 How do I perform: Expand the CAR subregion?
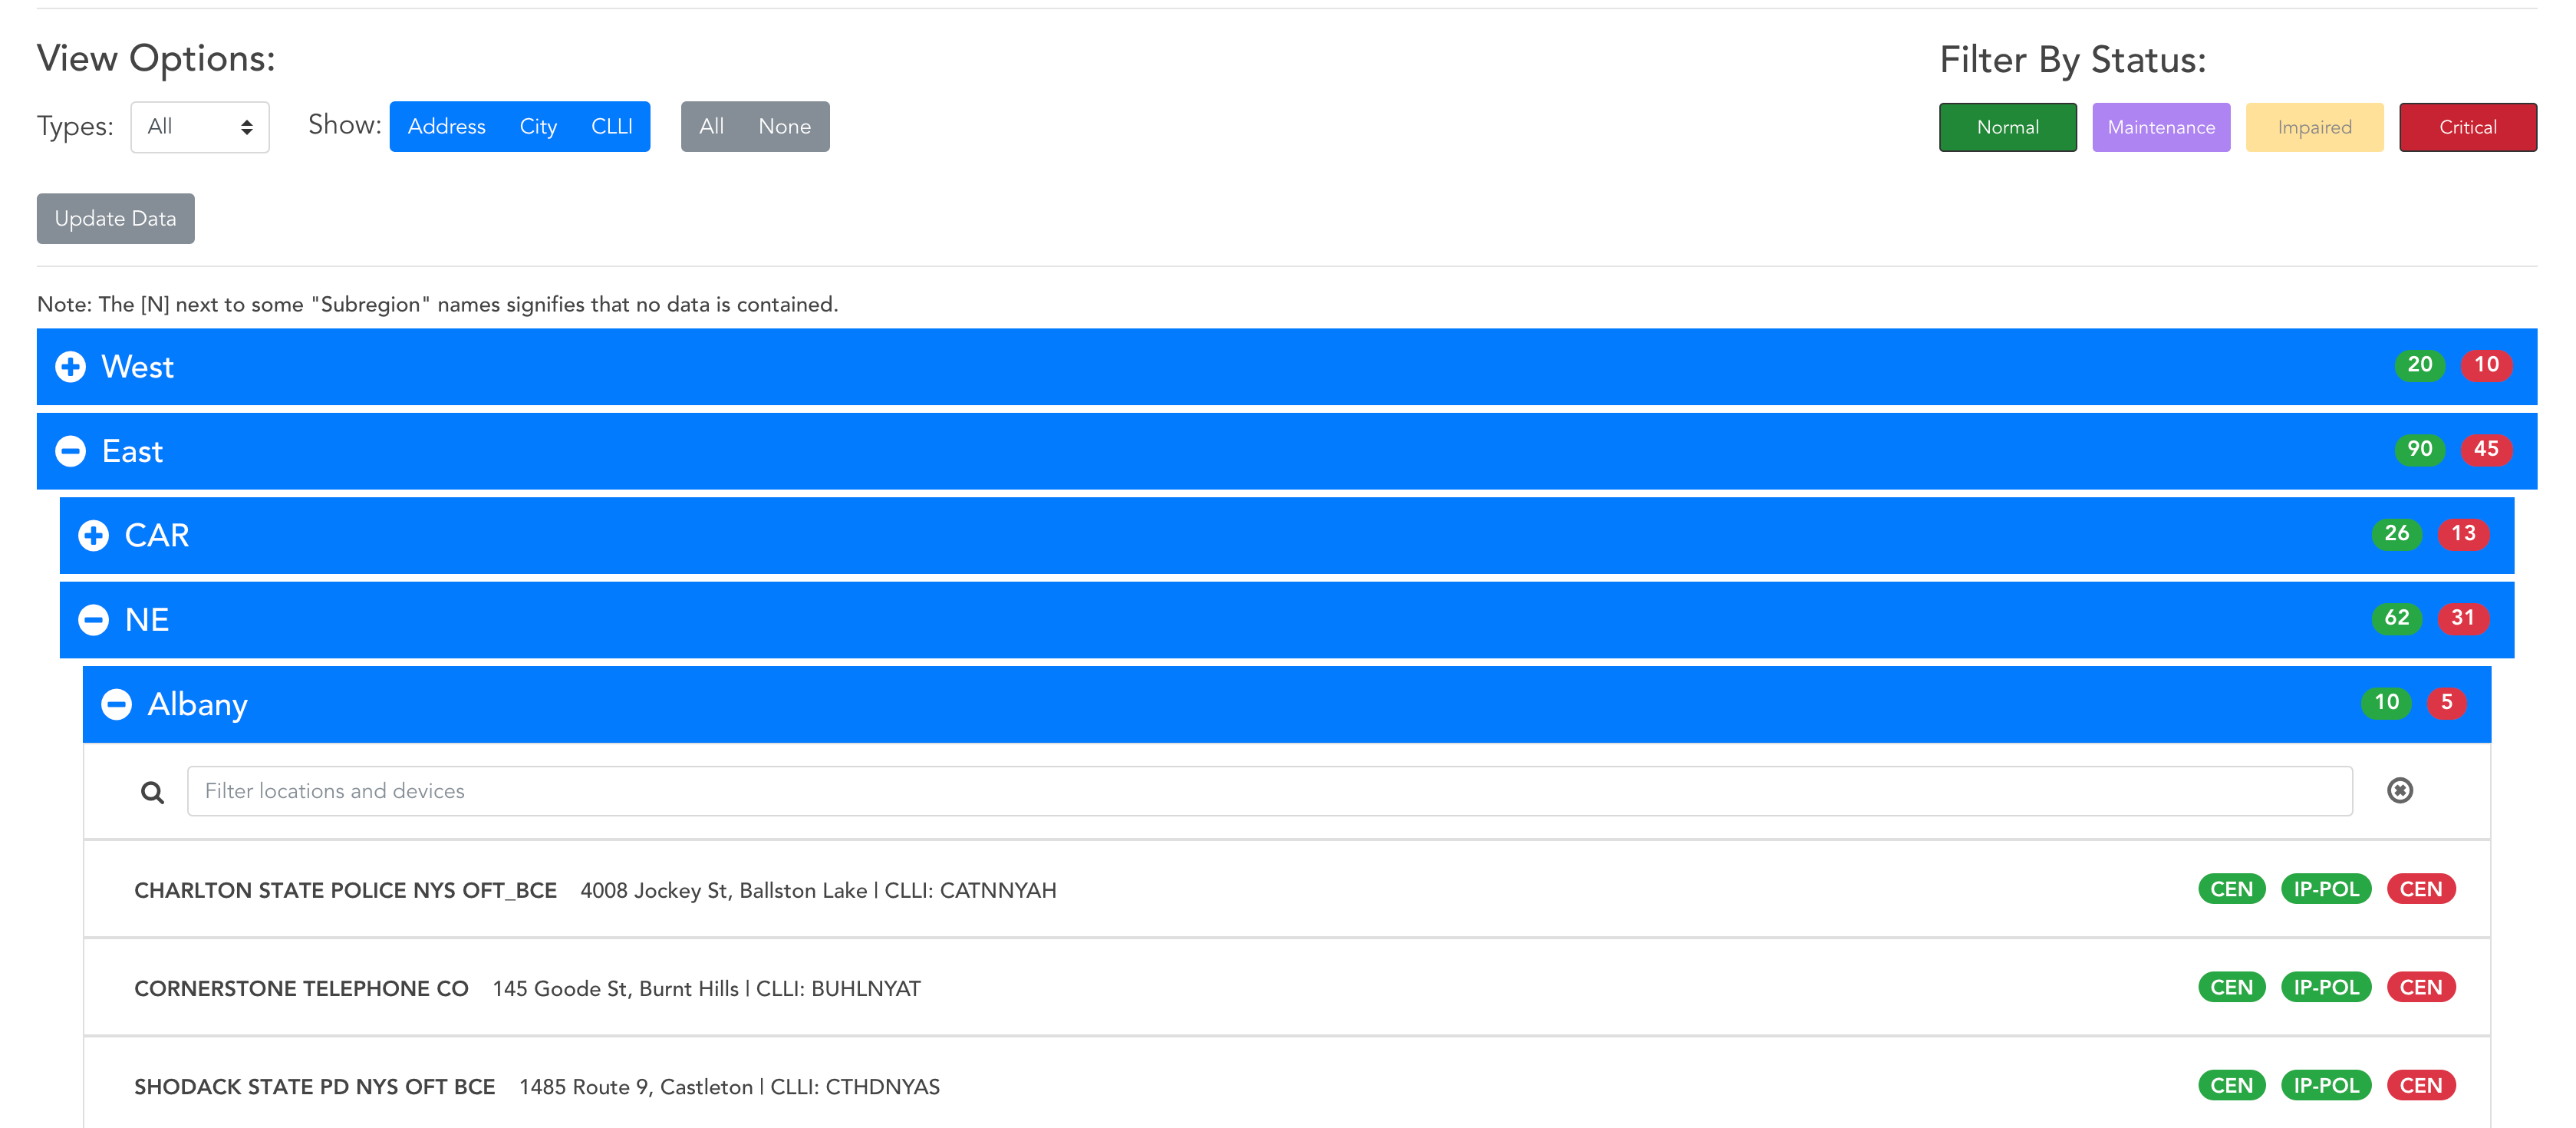click(x=93, y=536)
